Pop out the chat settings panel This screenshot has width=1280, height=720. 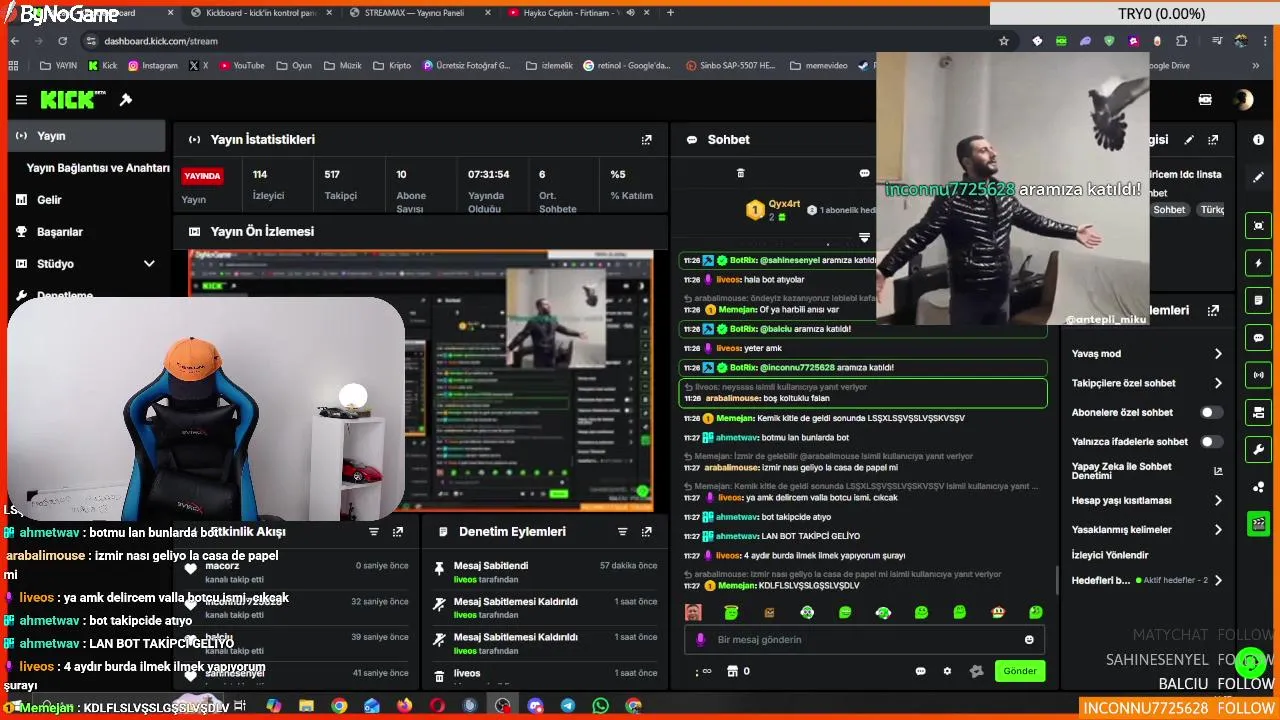1213,311
